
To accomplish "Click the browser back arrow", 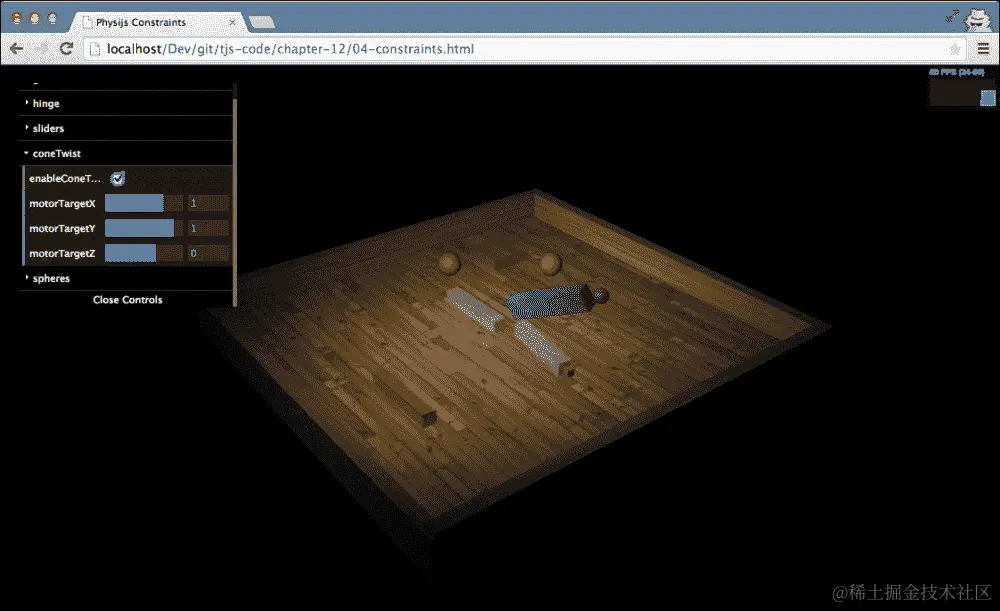I will click(x=17, y=48).
